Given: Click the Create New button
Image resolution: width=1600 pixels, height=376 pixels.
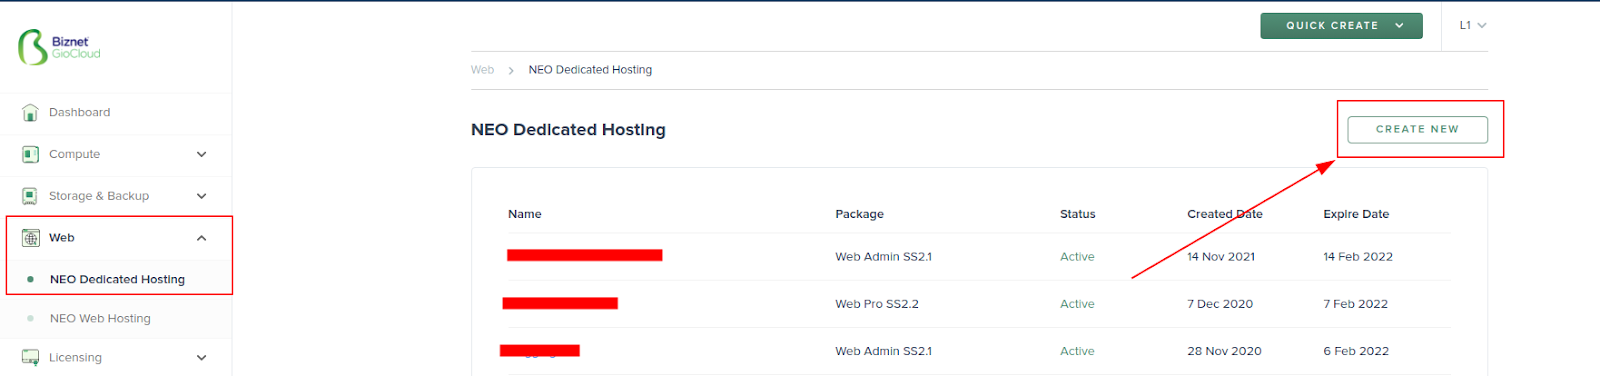Looking at the screenshot, I should point(1417,129).
